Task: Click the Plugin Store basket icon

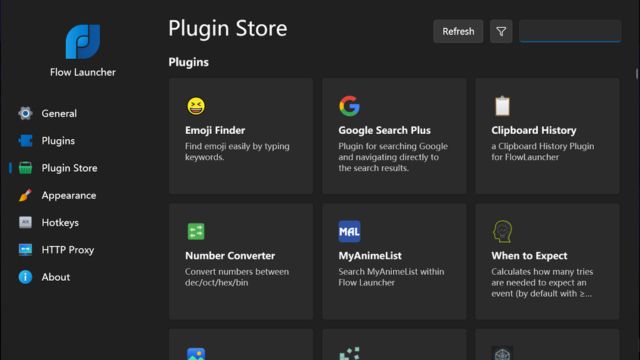Action: click(x=25, y=168)
